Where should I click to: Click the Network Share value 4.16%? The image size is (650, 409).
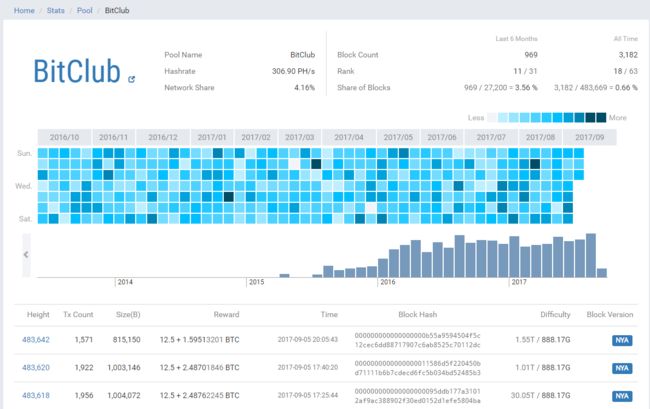point(305,88)
